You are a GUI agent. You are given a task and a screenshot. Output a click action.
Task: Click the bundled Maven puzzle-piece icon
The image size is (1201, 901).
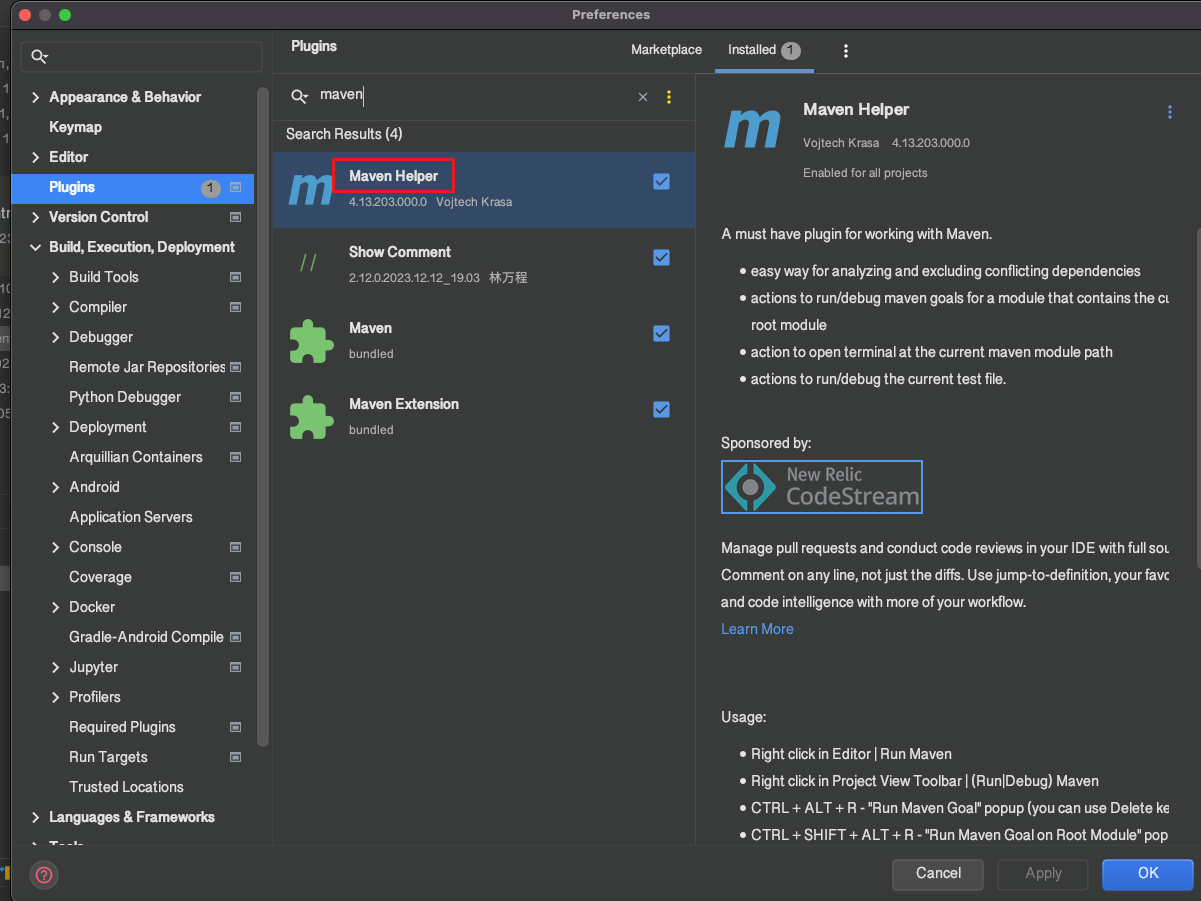click(x=310, y=341)
